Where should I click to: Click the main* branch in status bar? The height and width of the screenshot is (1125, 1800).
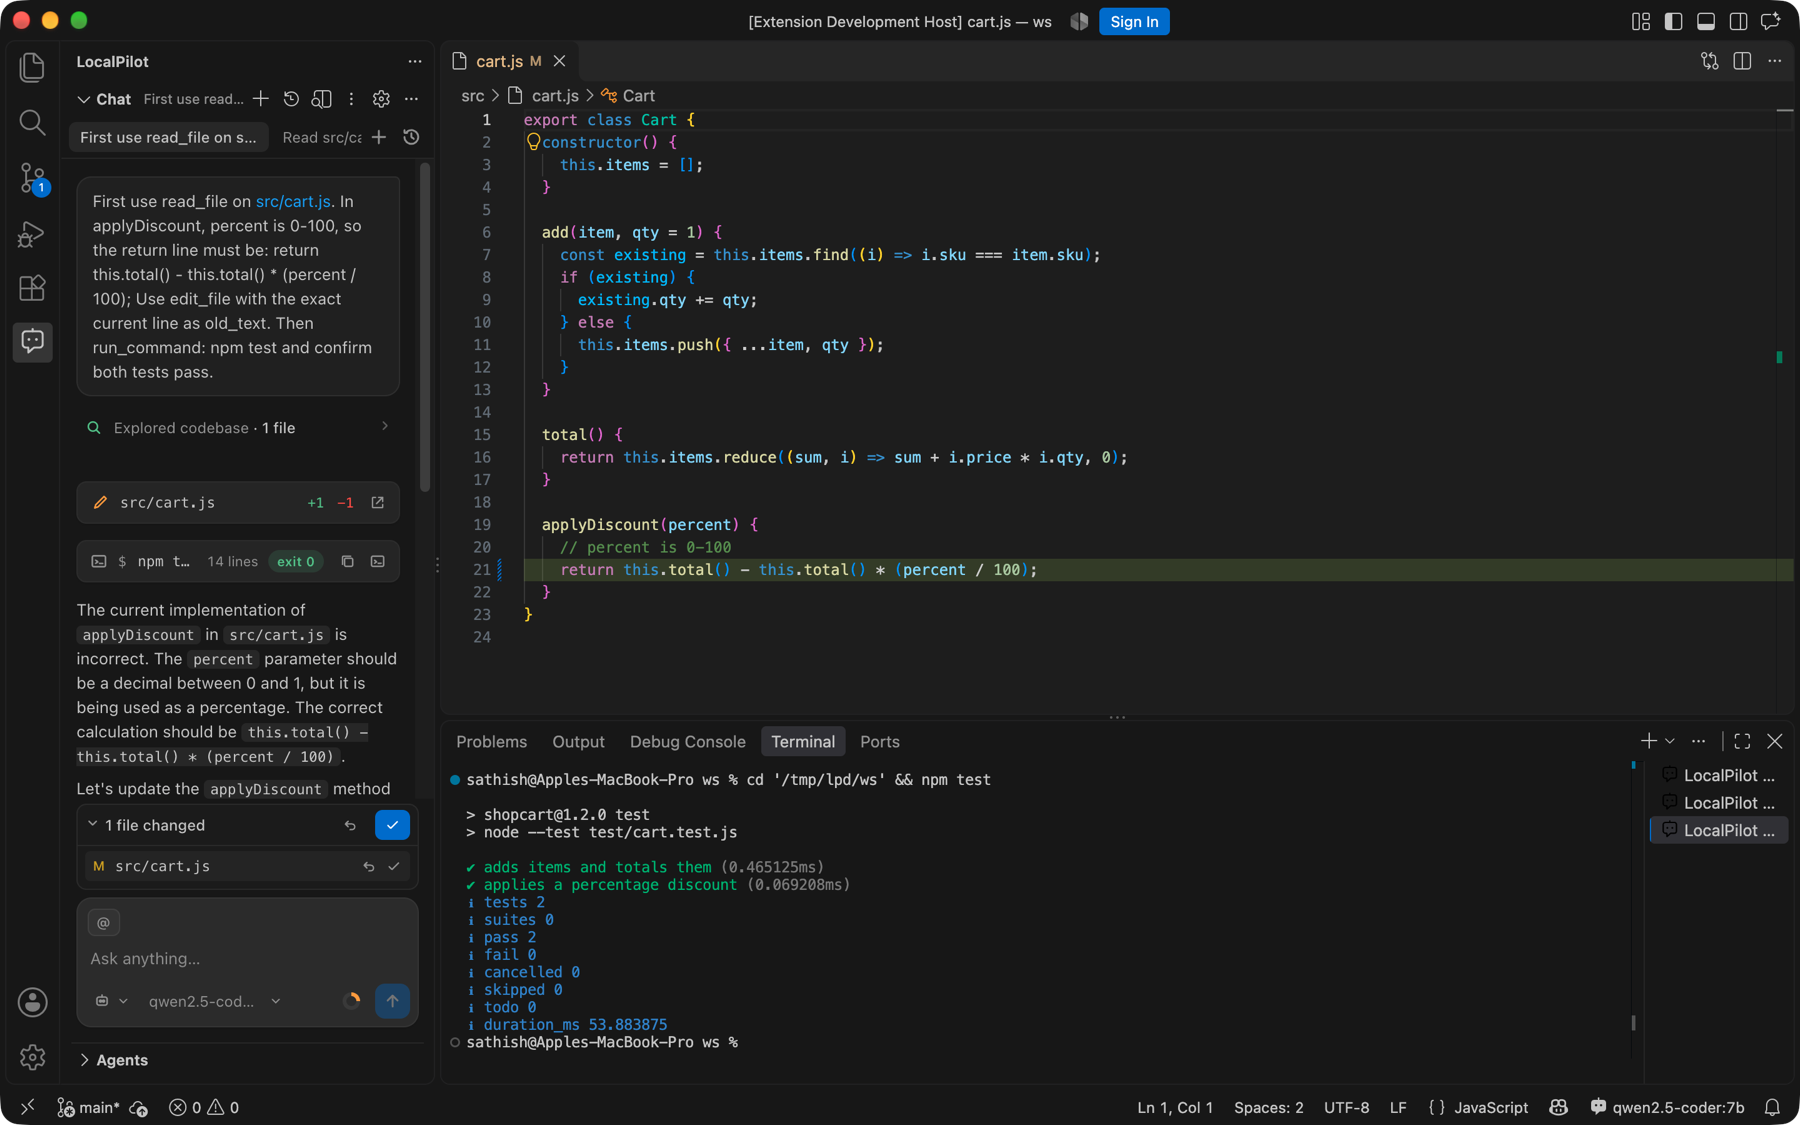click(x=89, y=1107)
